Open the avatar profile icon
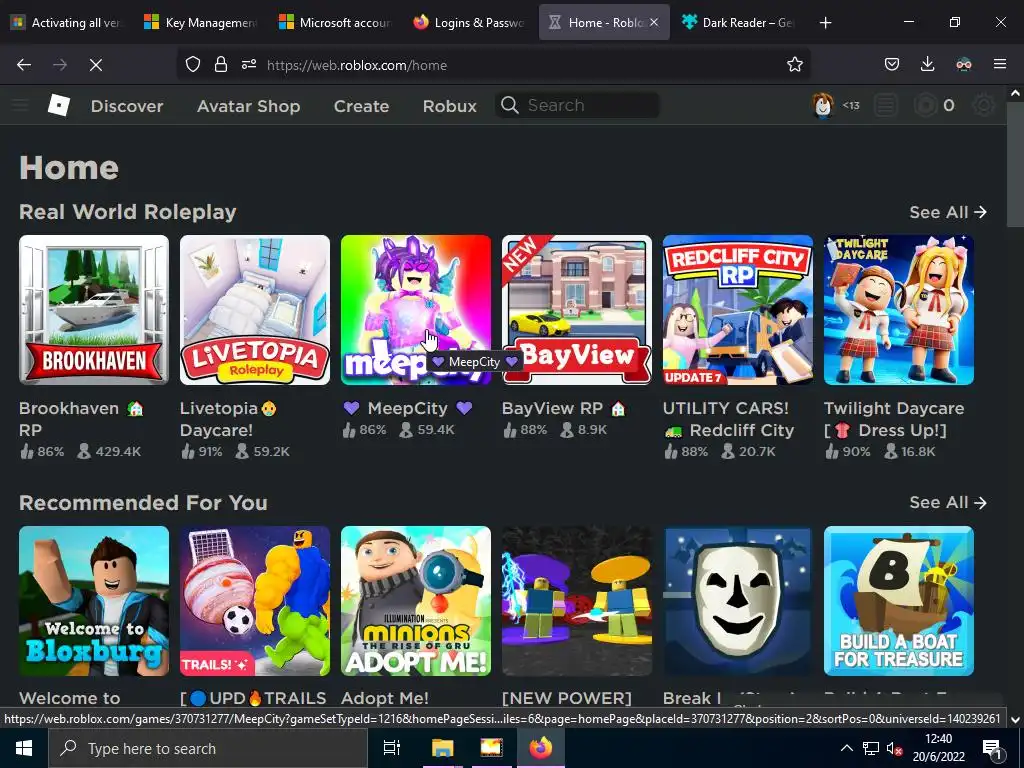 point(823,104)
